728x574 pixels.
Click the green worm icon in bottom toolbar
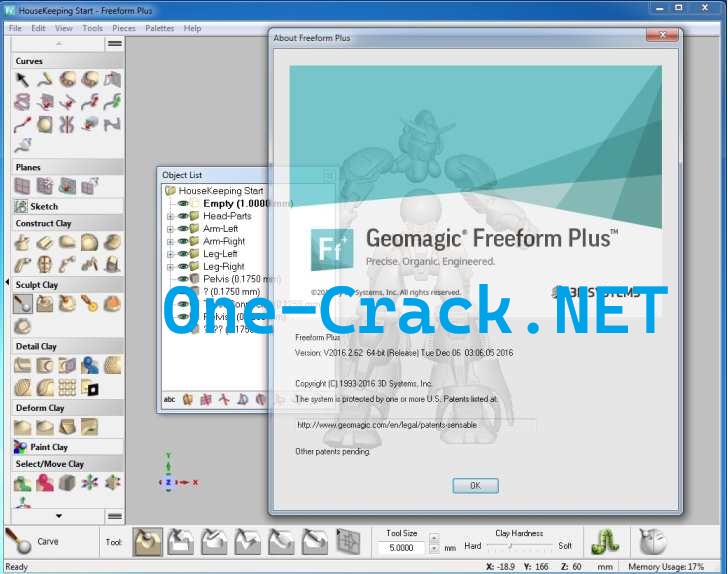pyautogui.click(x=602, y=542)
